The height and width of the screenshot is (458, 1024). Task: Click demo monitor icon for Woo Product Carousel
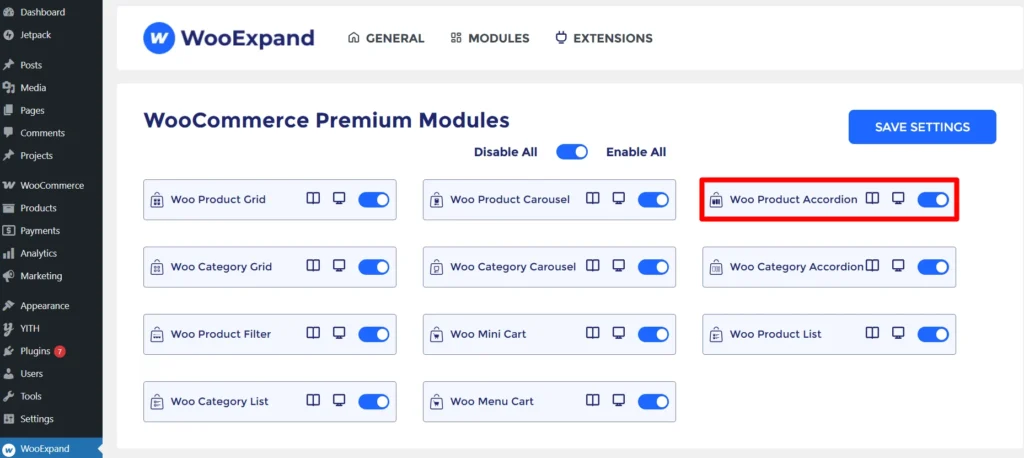[619, 199]
